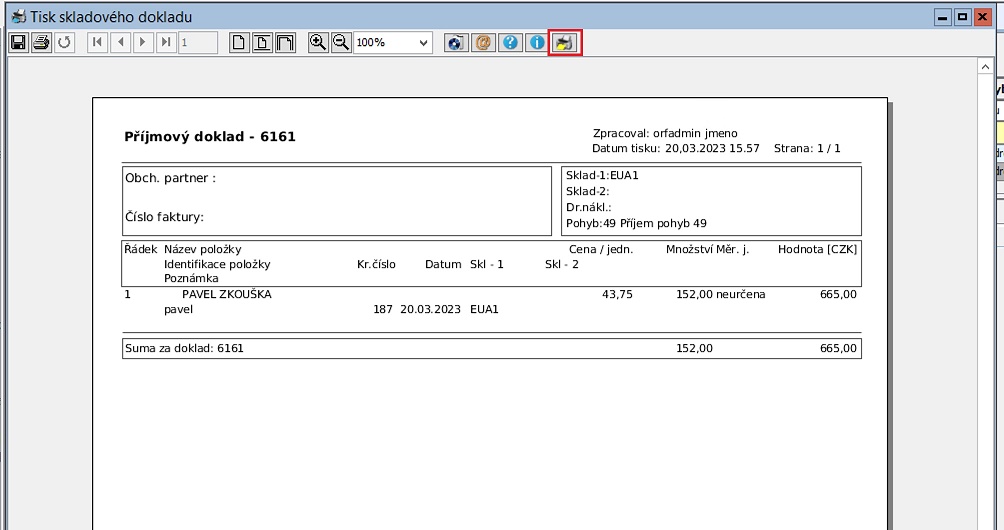Click the page number input field

(197, 43)
